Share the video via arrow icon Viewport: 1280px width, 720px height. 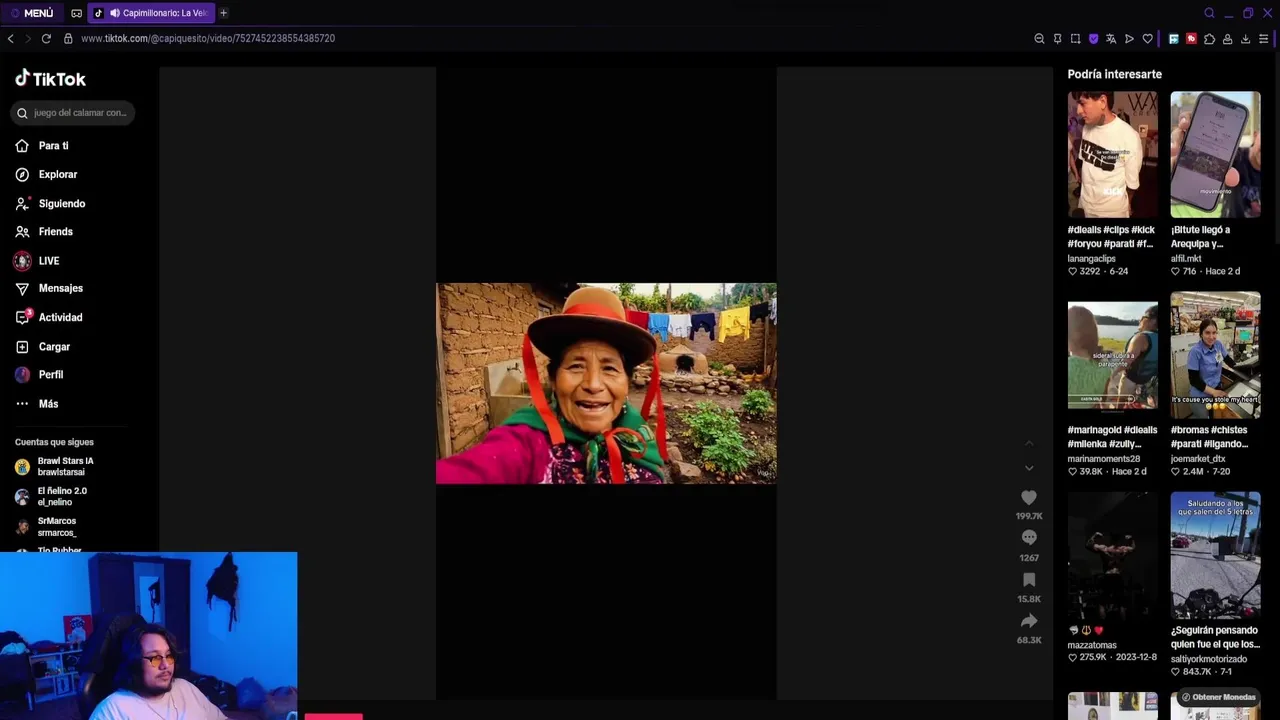click(x=1029, y=621)
